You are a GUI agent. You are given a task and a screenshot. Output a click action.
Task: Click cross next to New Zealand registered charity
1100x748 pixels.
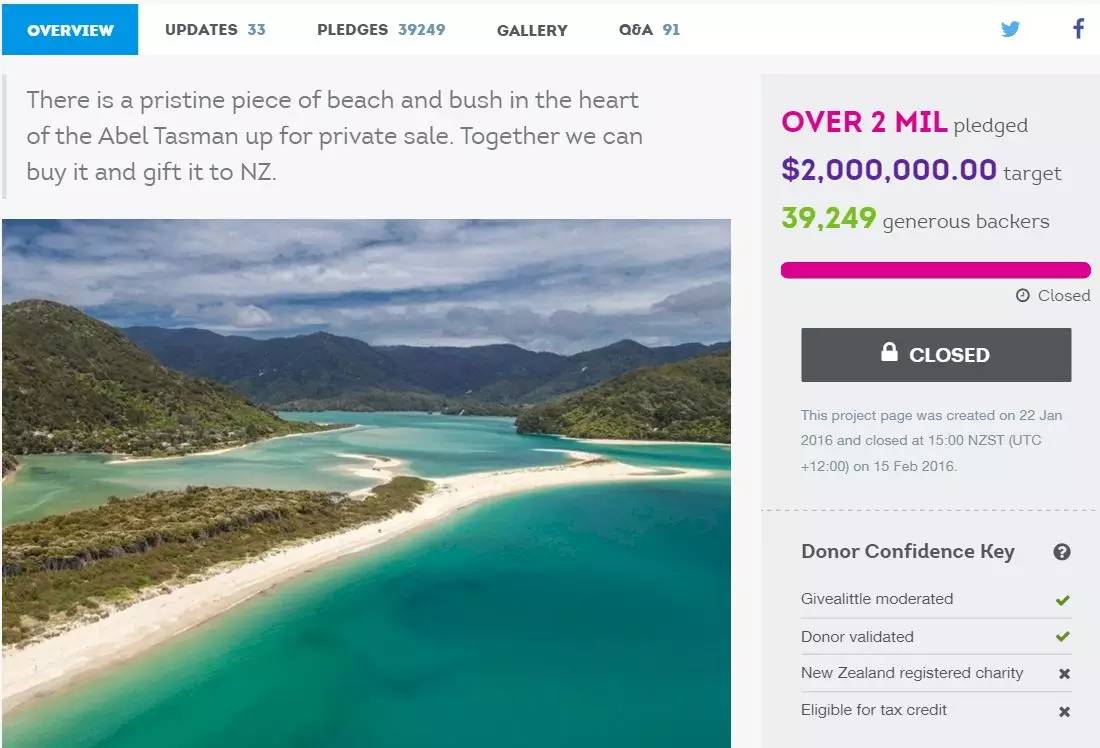coord(1064,674)
